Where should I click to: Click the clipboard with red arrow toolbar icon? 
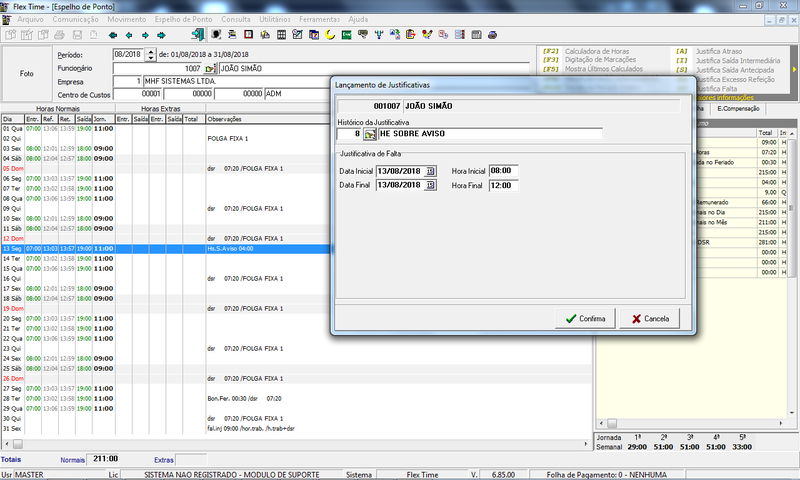pyautogui.click(x=411, y=35)
